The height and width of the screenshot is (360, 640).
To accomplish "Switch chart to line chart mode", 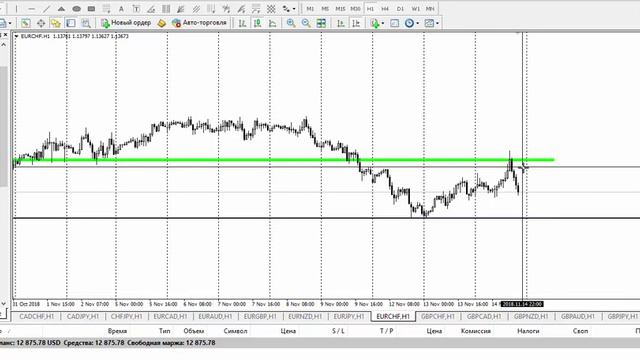I will tap(273, 23).
